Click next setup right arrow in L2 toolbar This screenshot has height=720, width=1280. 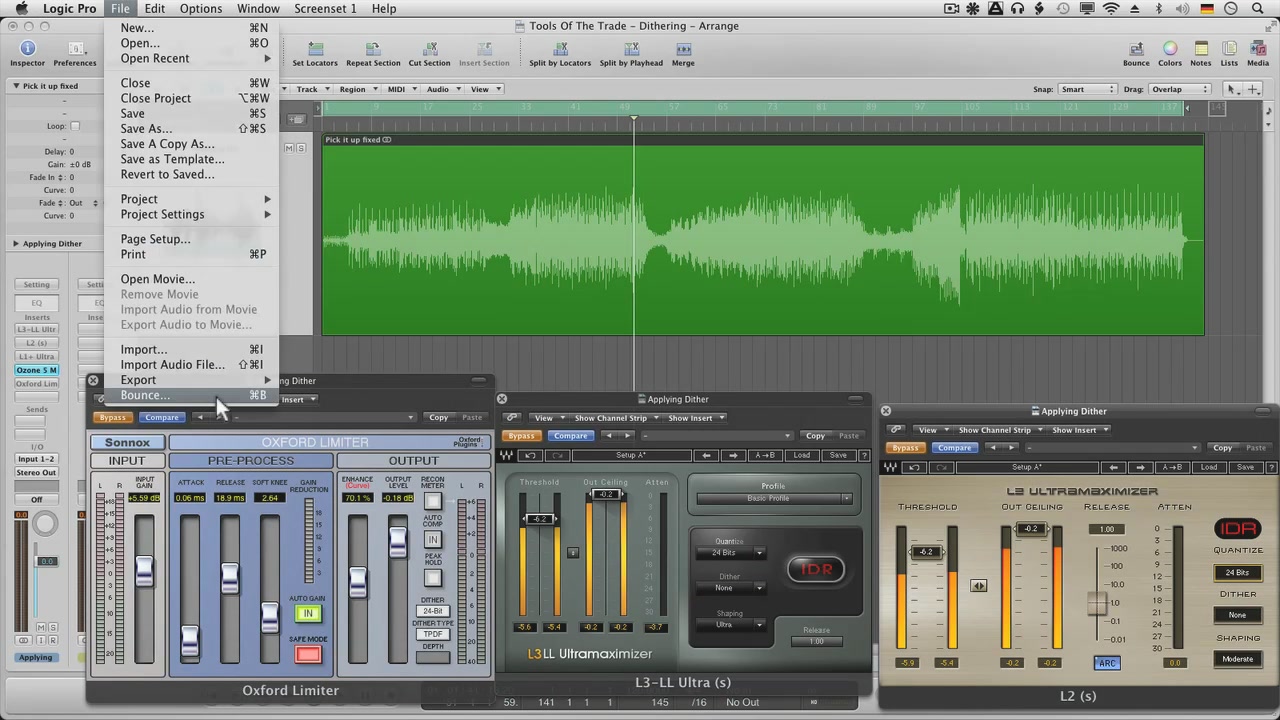tap(1140, 468)
